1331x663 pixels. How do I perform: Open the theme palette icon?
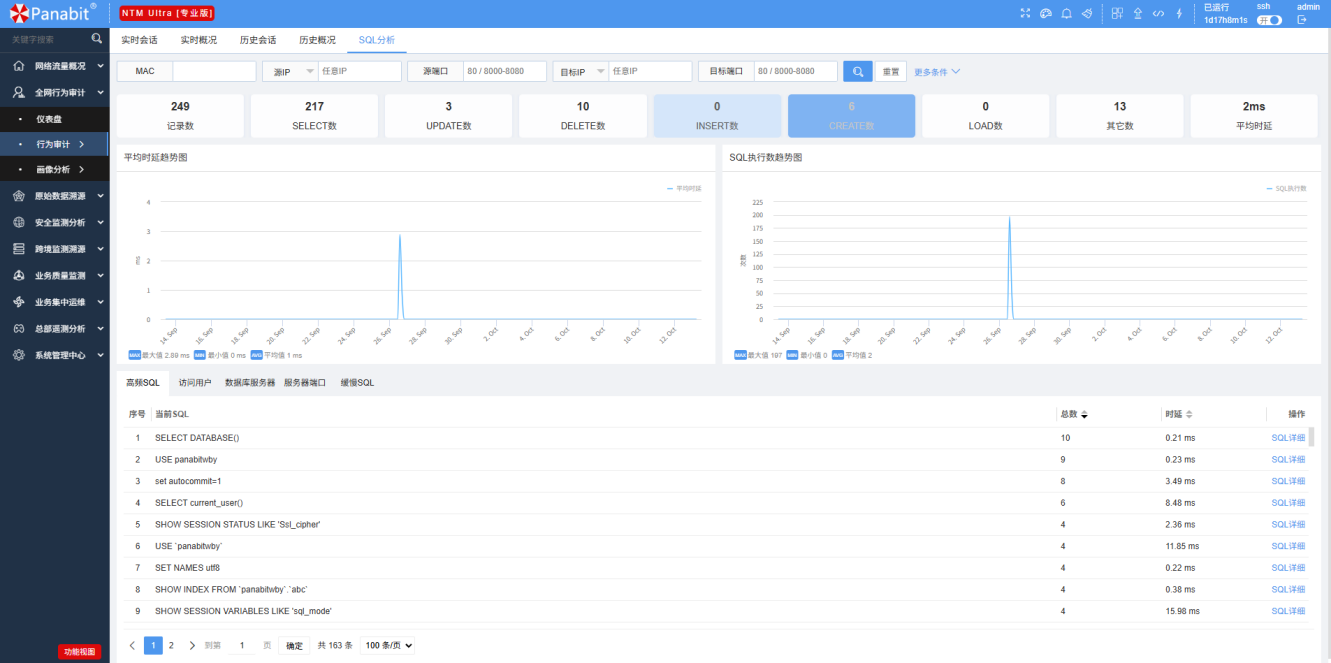[1046, 14]
